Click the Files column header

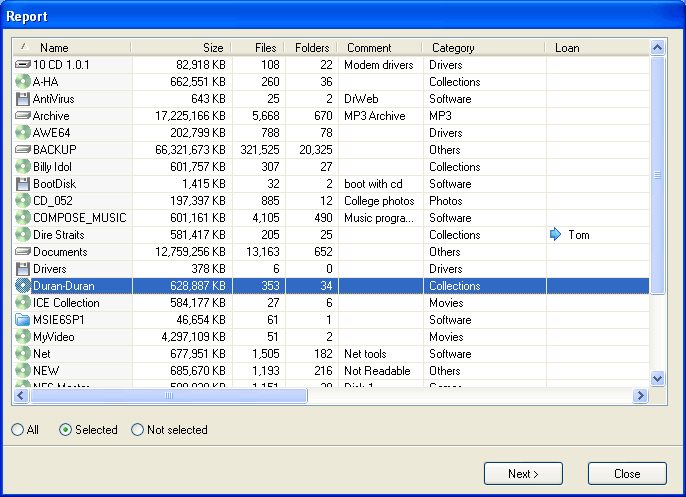265,47
